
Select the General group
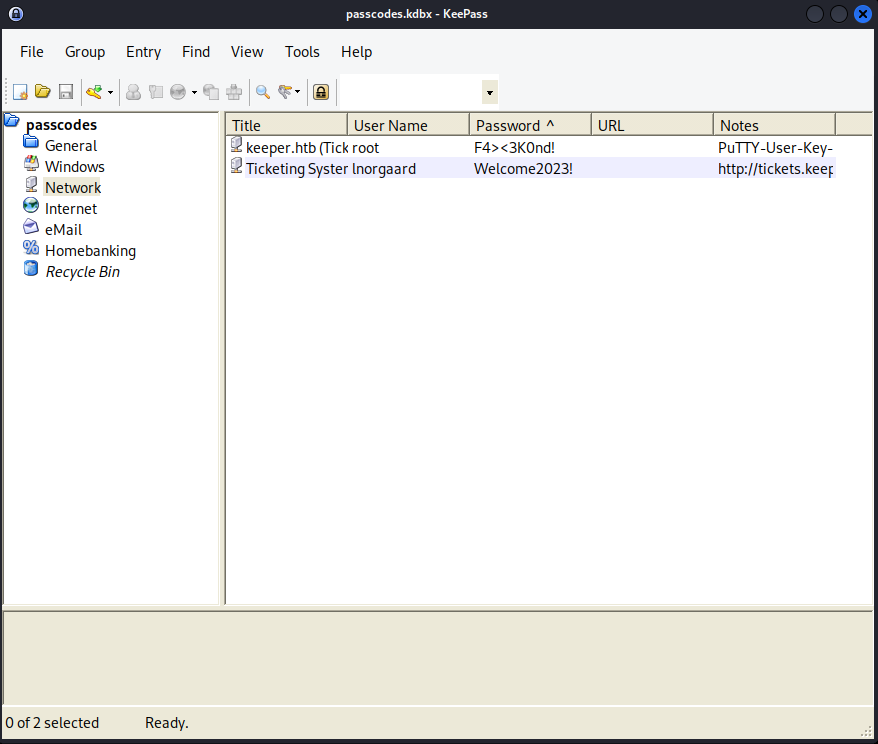click(x=71, y=146)
